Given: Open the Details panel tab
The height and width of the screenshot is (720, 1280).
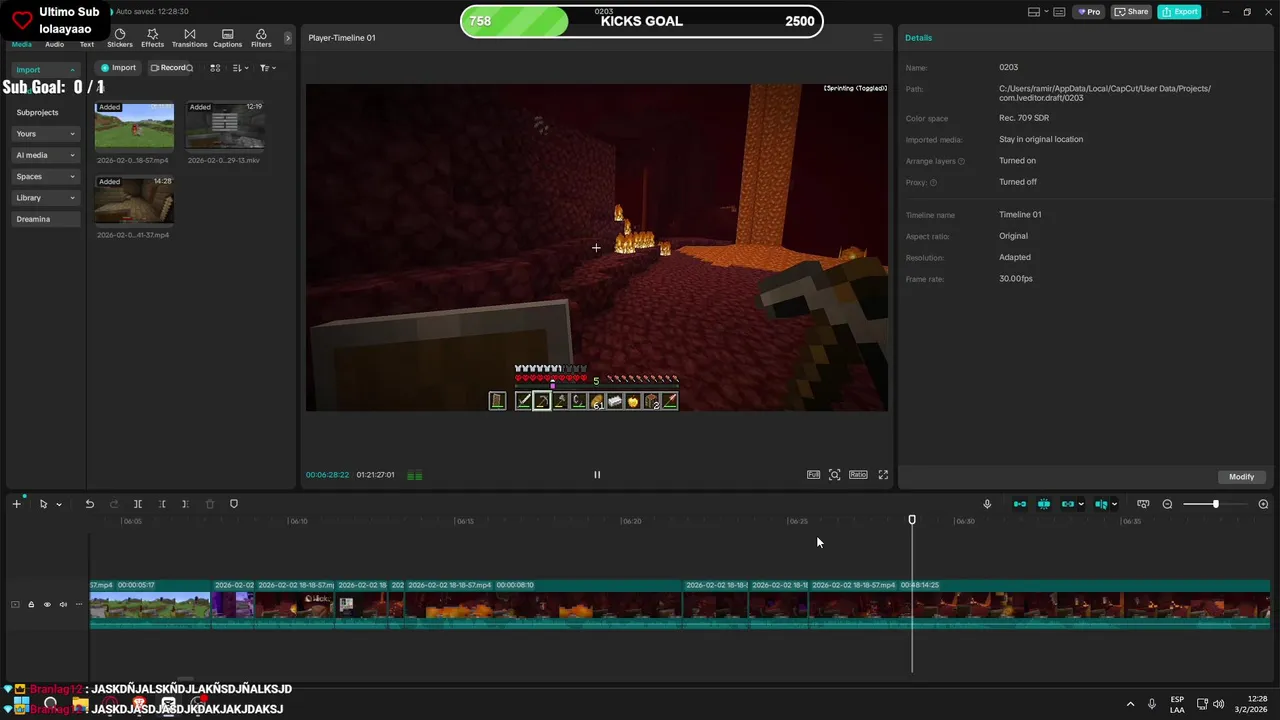Looking at the screenshot, I should pos(918,38).
